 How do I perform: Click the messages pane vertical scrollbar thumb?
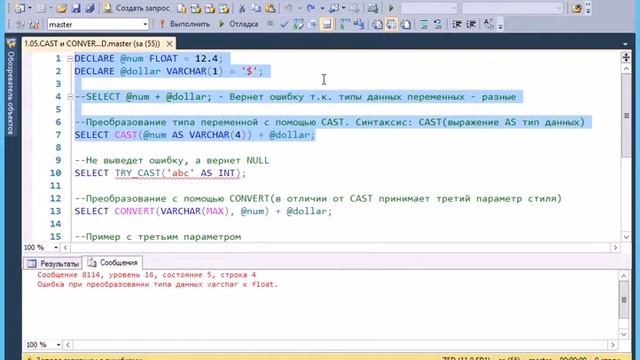[x=623, y=300]
